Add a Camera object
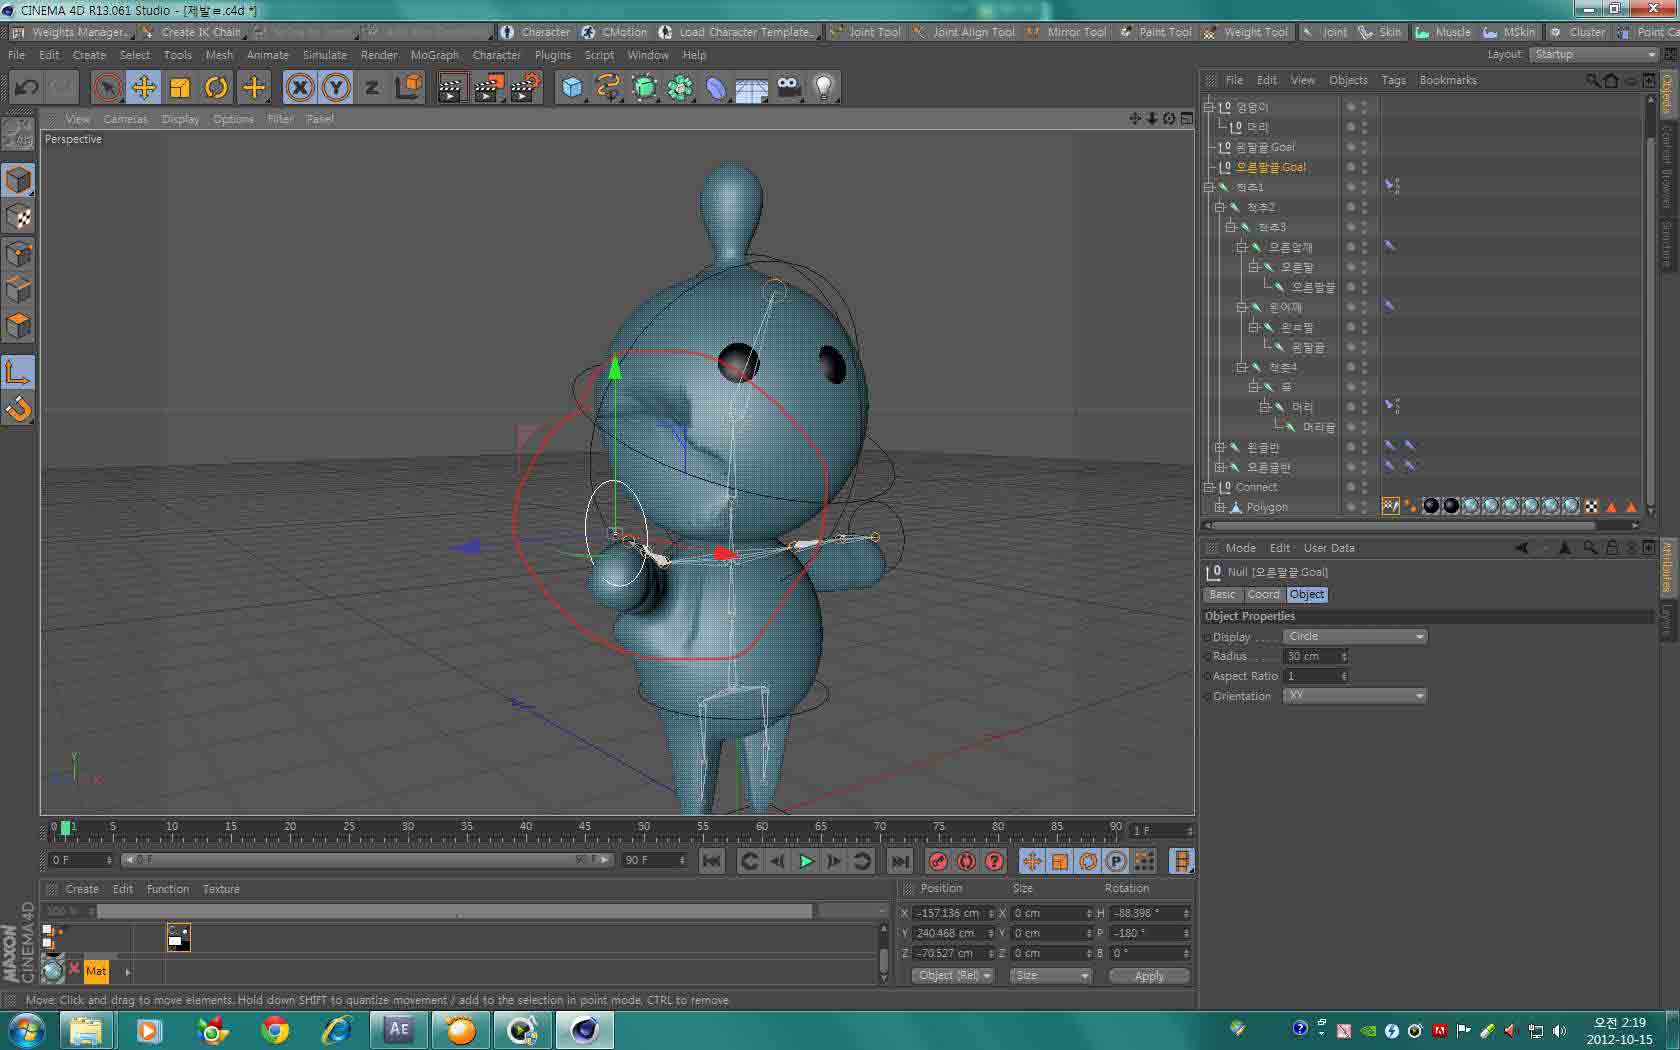 788,88
